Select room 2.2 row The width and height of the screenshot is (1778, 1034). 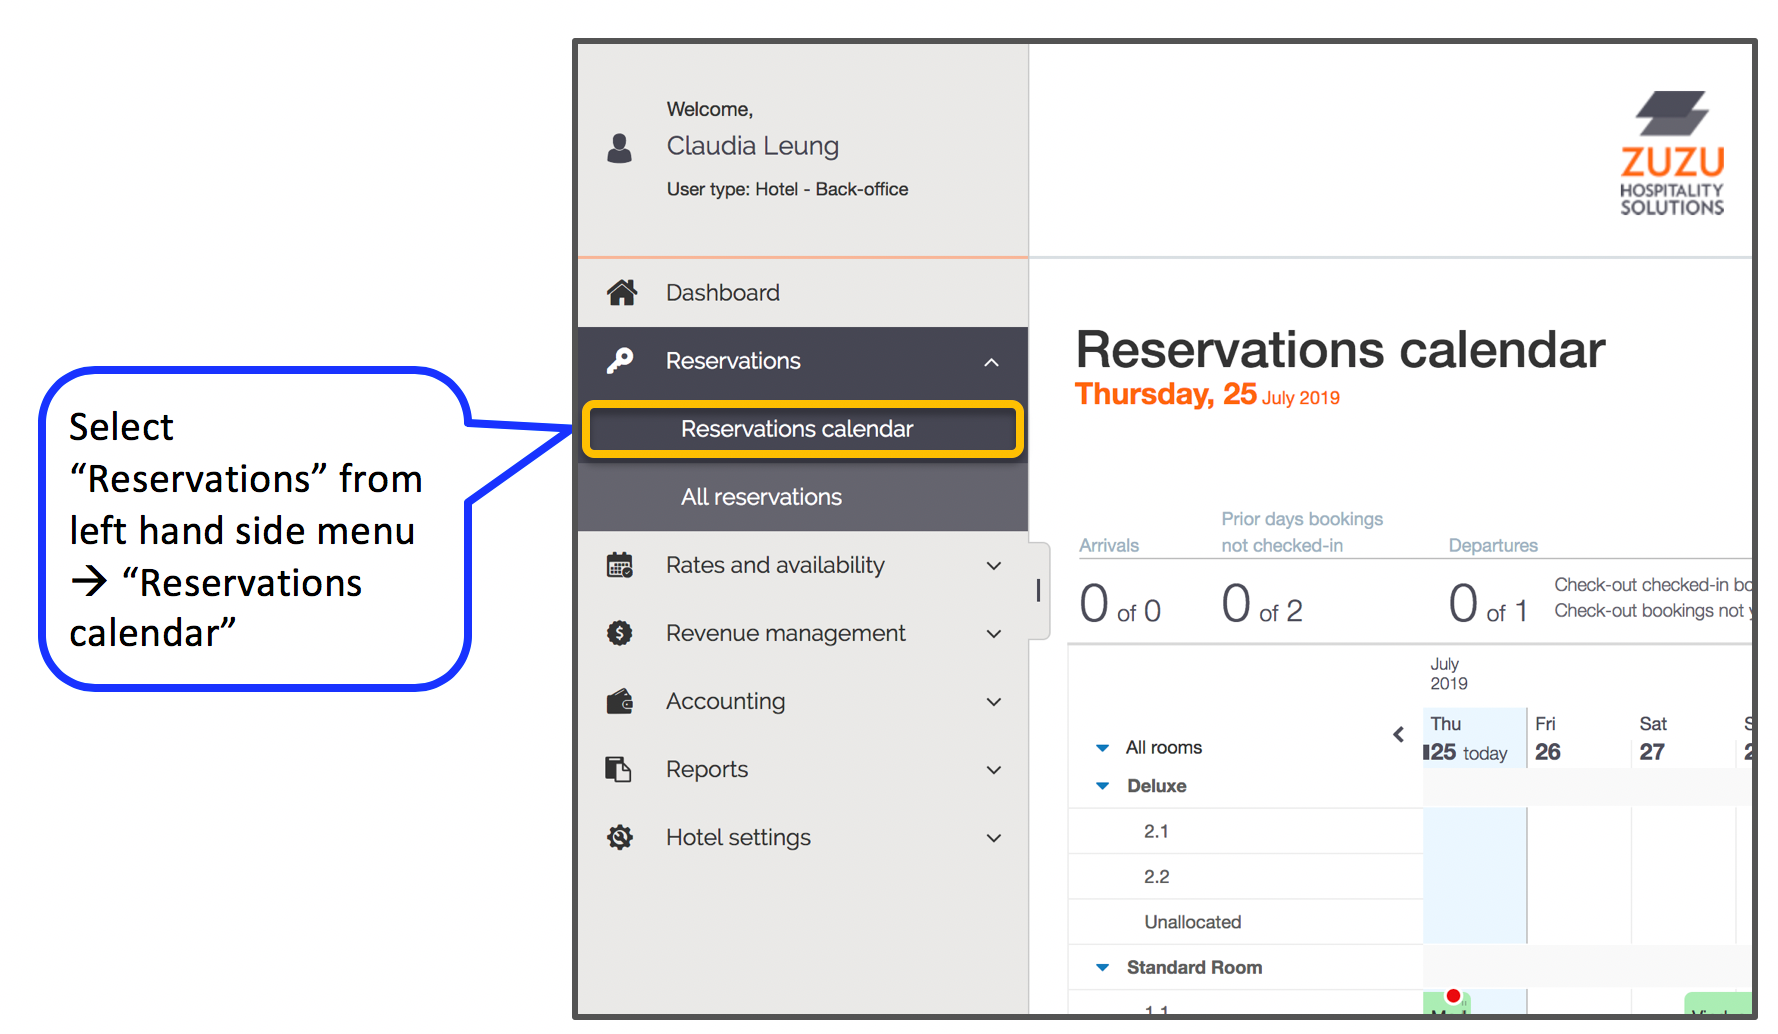[1245, 876]
